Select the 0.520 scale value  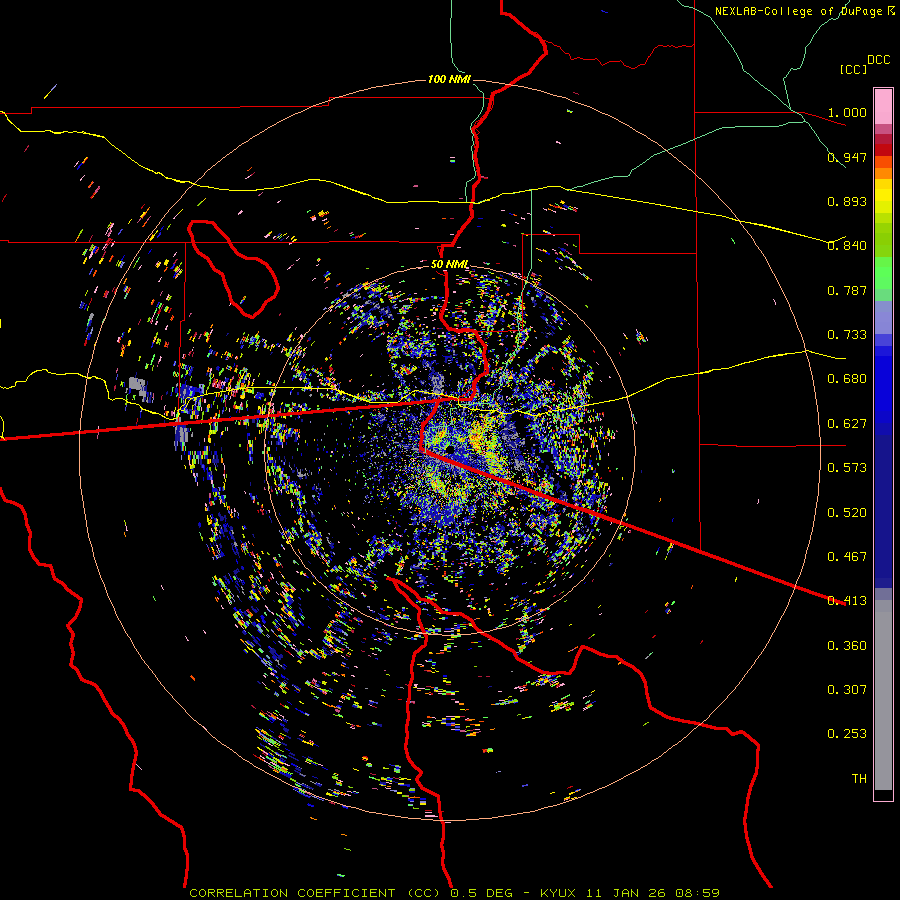pyautogui.click(x=847, y=512)
